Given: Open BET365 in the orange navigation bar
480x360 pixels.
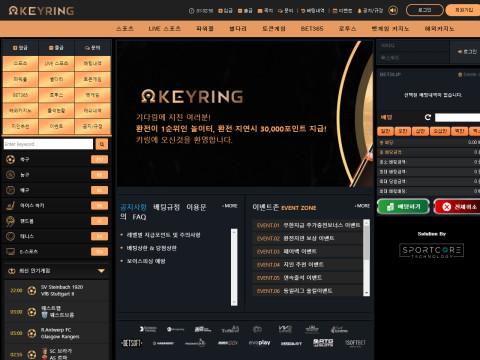Looking at the screenshot, I should click(312, 29).
